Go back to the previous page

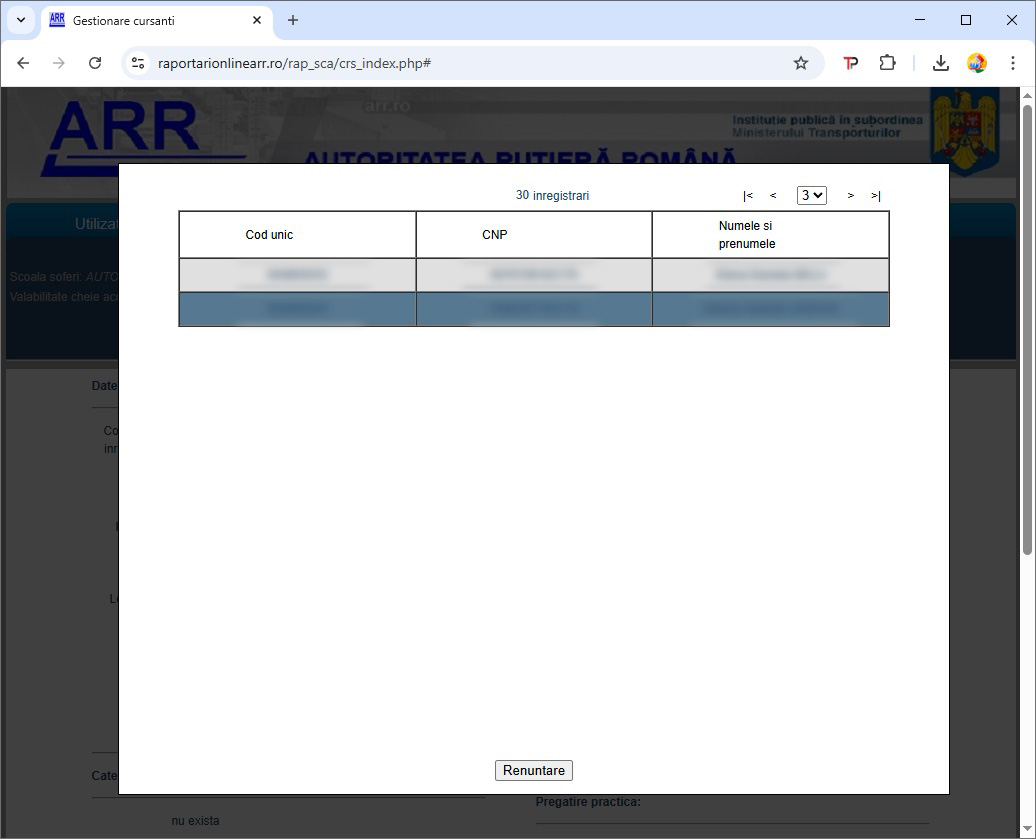23,63
